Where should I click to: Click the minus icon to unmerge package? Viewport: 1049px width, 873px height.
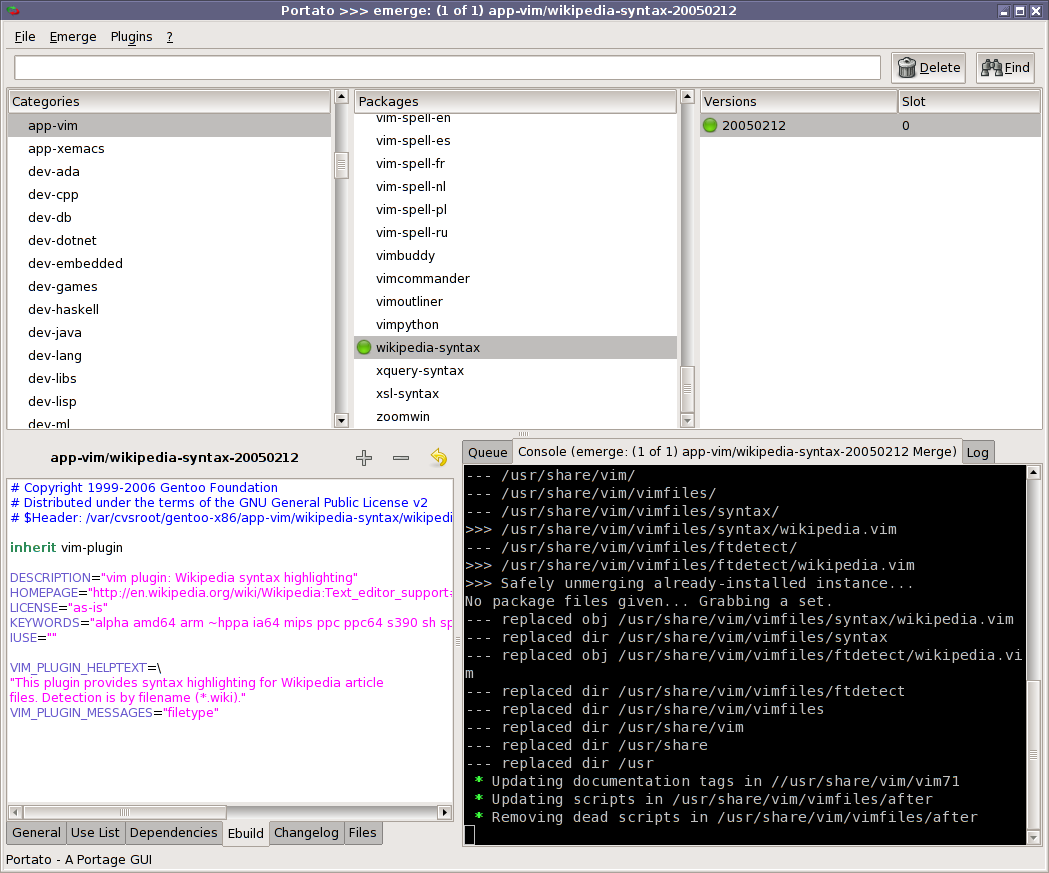pyautogui.click(x=401, y=458)
